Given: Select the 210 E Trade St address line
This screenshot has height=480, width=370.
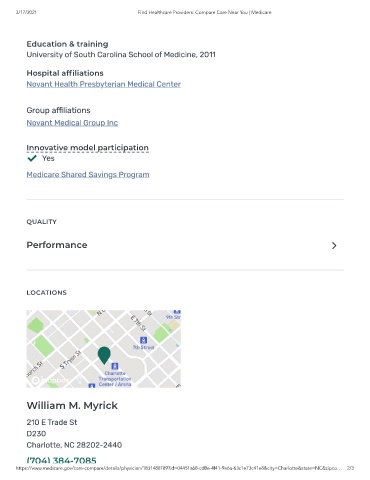Looking at the screenshot, I should [52, 422].
